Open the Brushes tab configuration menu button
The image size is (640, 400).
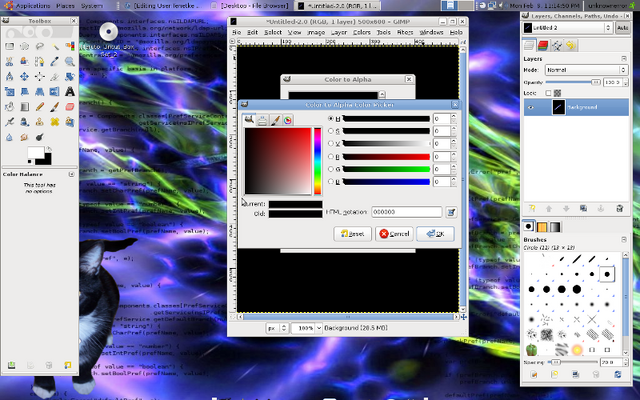tap(624, 240)
